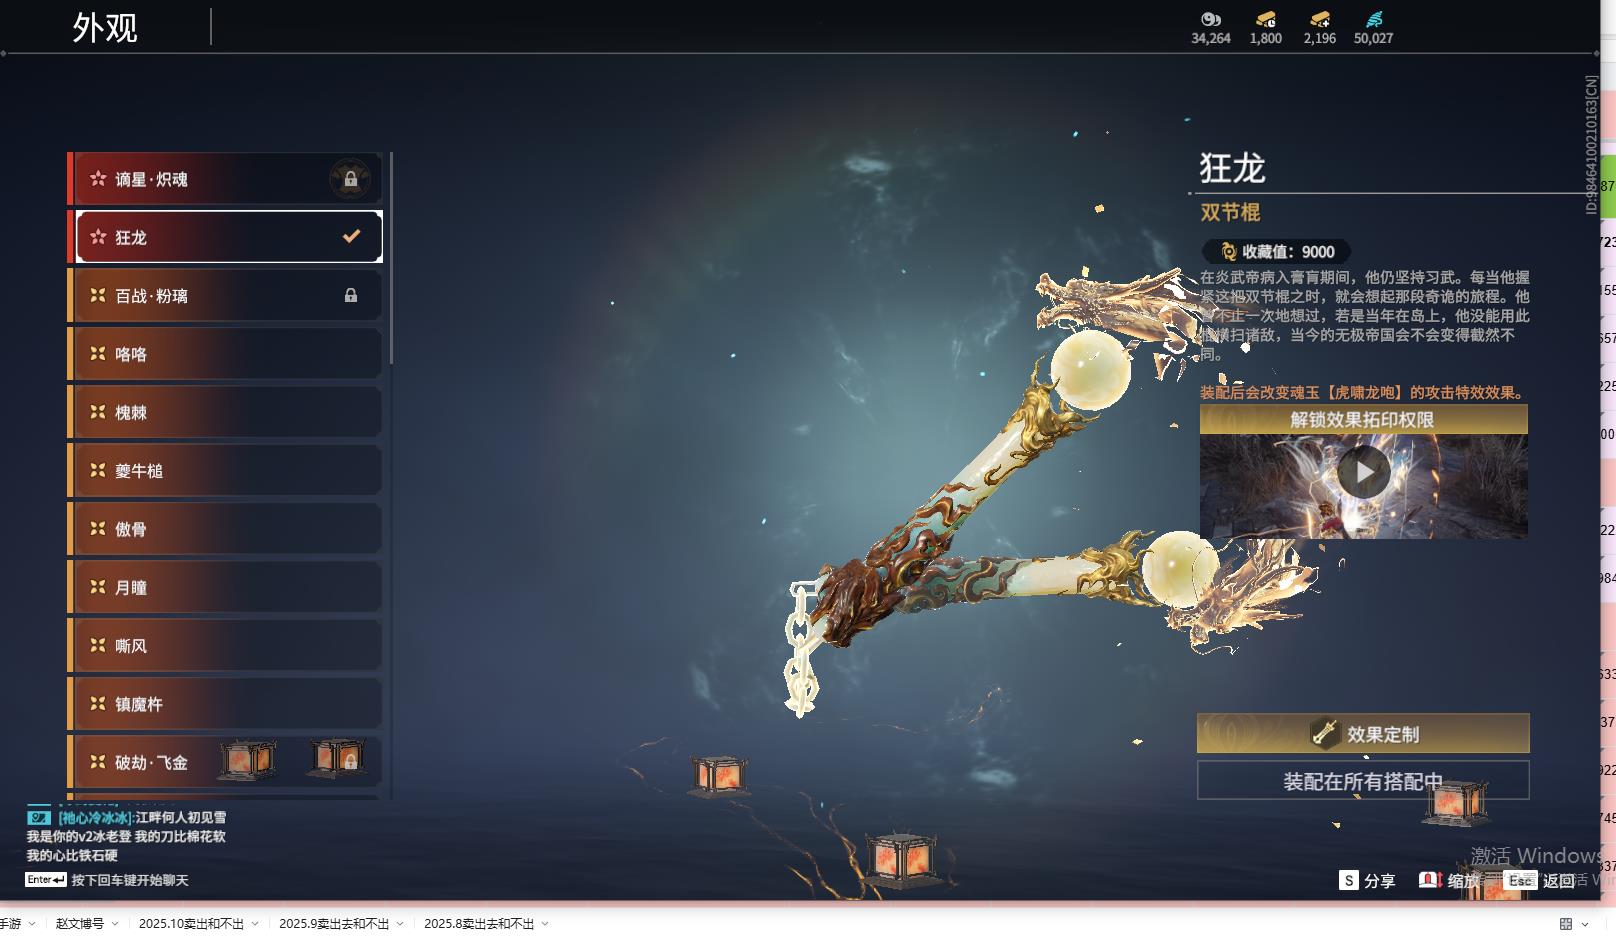This screenshot has width=1616, height=939.
Task: Expand dropdown arrow next to 赵文博号 tab
Action: pos(115,924)
